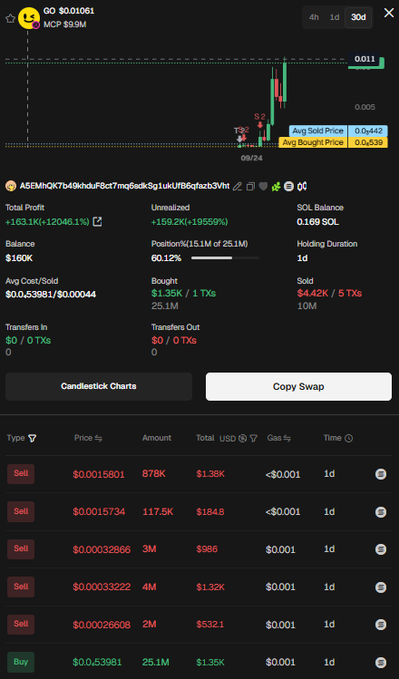
Task: Click price $0.00032866
Action: coord(101,550)
